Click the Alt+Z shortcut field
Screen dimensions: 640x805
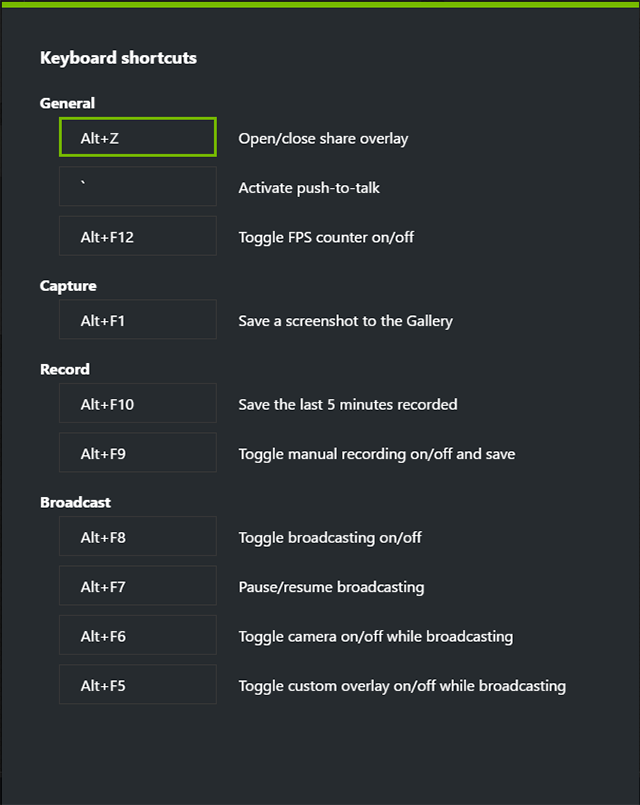(137, 138)
